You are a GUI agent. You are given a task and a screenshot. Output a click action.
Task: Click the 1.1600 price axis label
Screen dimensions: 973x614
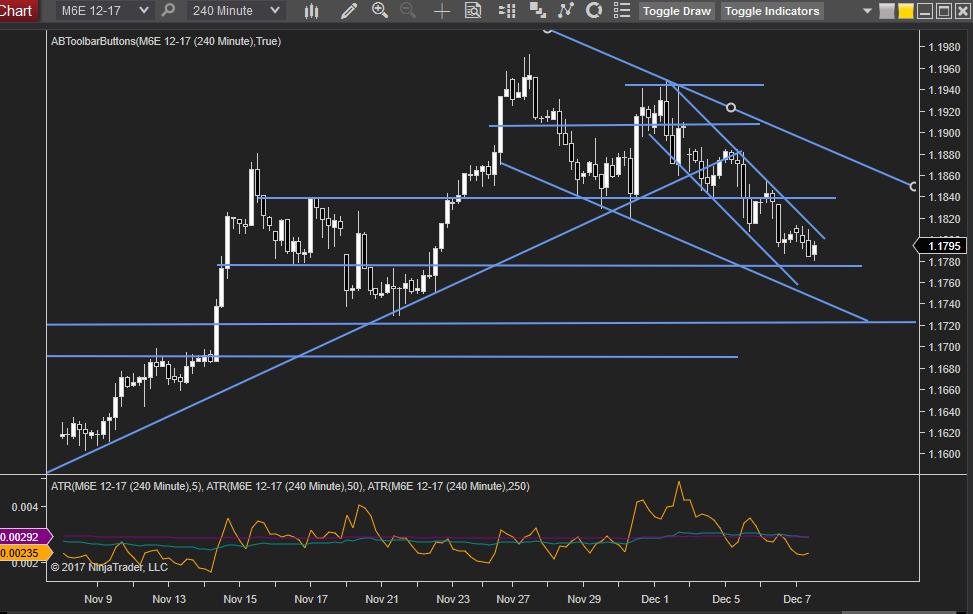pos(944,454)
